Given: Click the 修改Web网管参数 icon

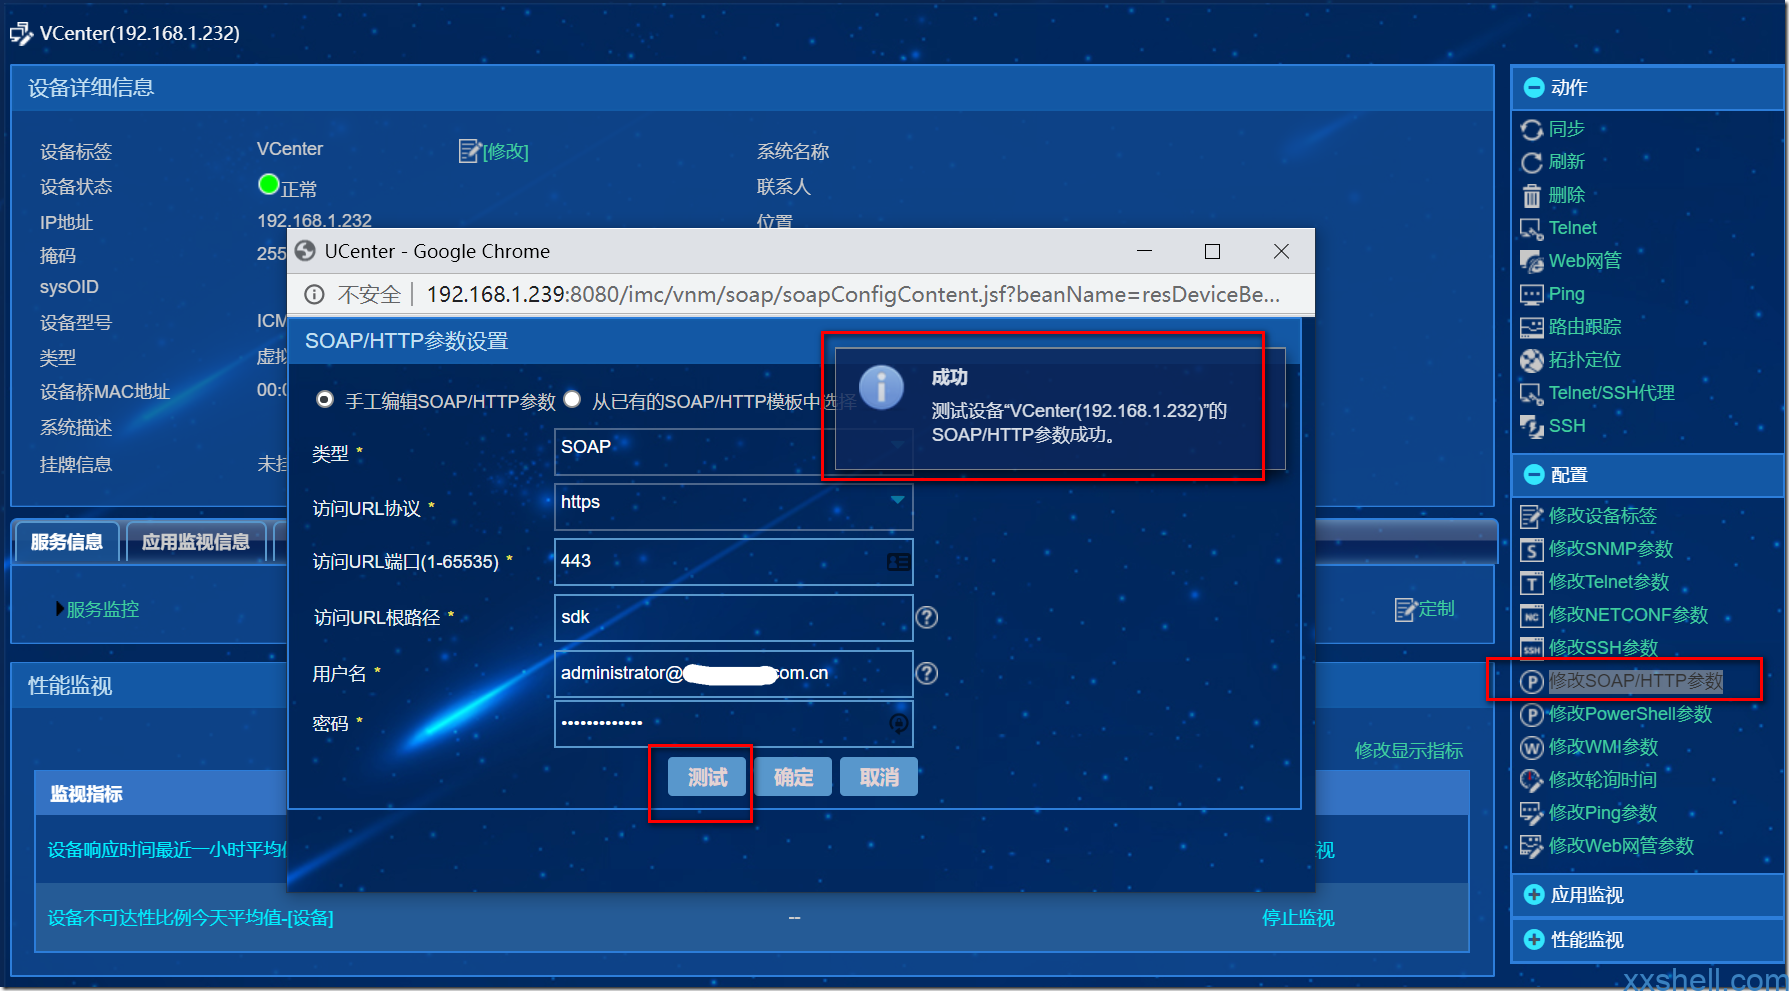Looking at the screenshot, I should (1531, 847).
